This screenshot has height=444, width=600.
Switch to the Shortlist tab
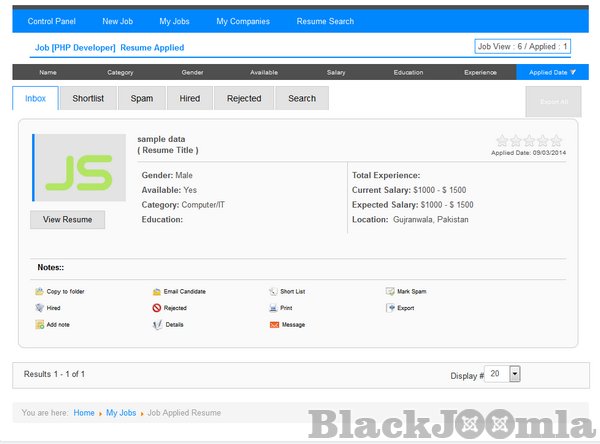point(88,98)
